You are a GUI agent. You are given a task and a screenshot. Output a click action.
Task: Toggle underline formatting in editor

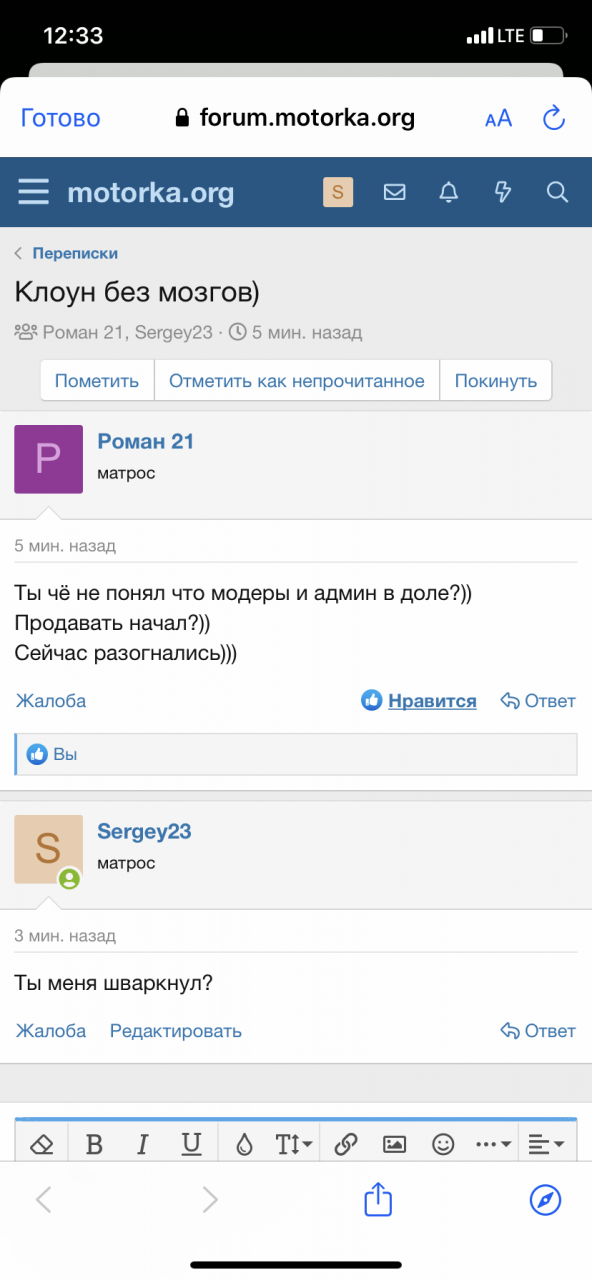click(x=192, y=1144)
